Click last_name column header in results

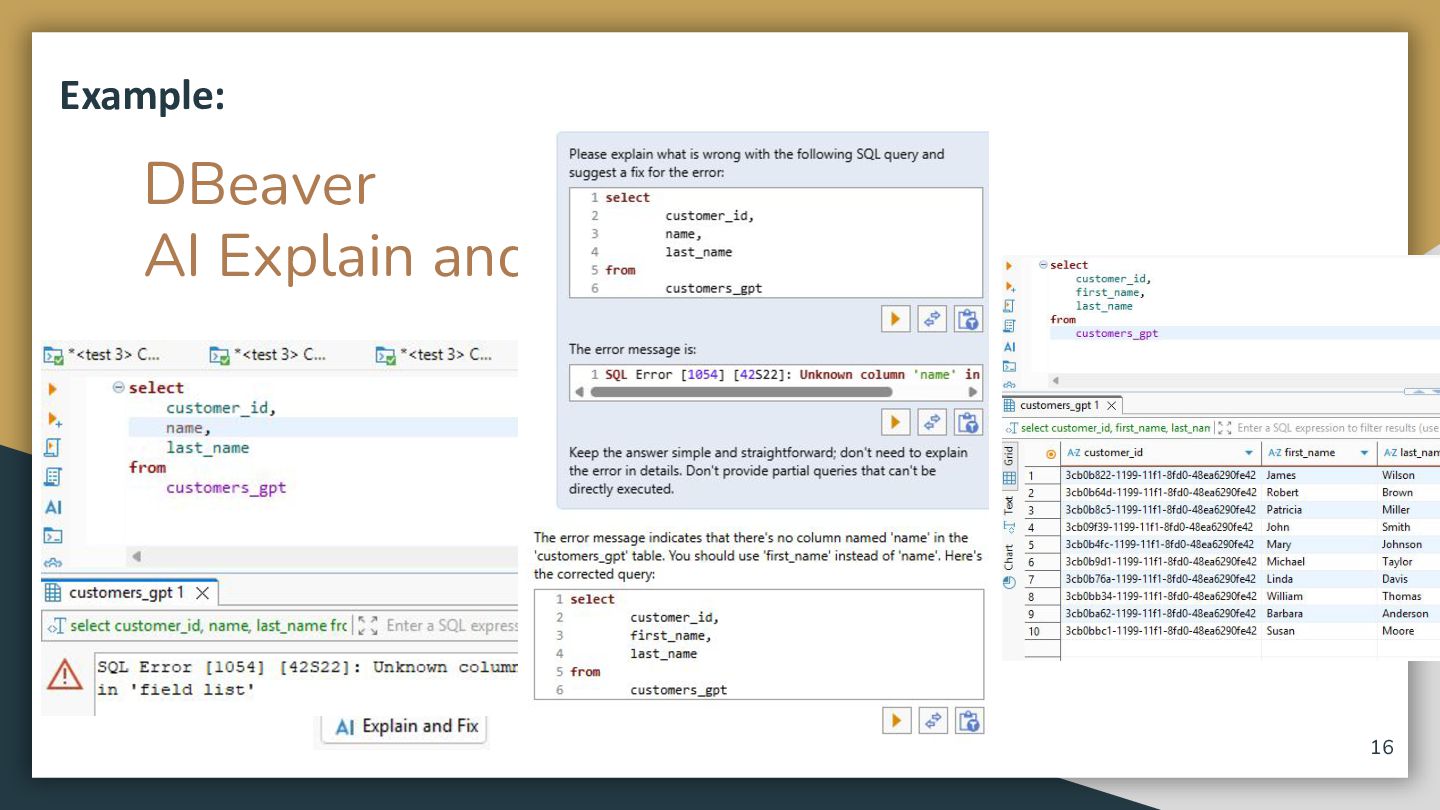tap(1410, 453)
